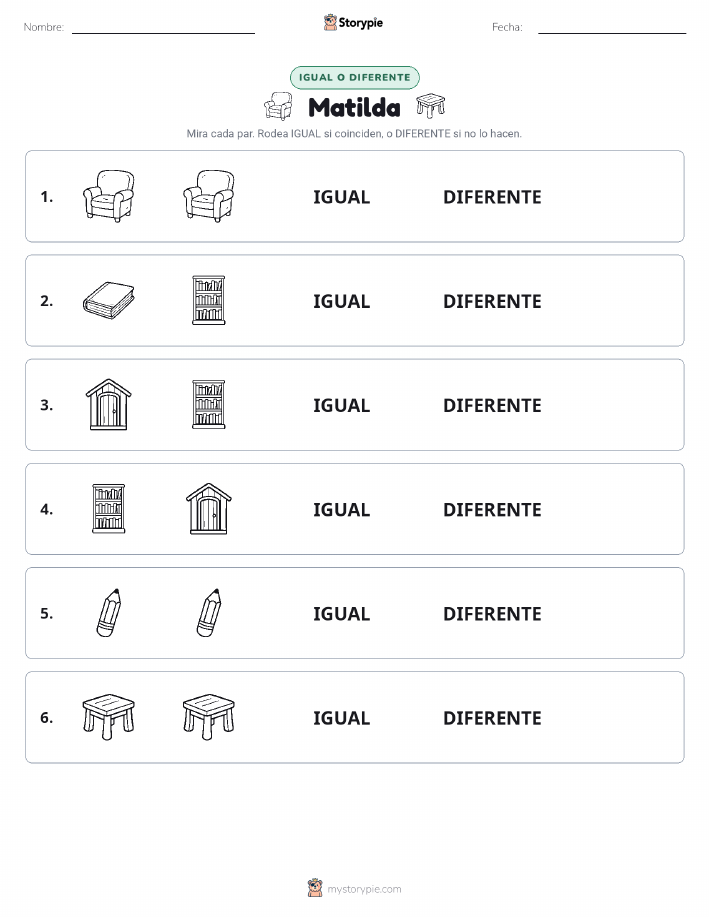Choose IGUAL in row 5
Viewport: 709px width, 917px height.
[342, 613]
